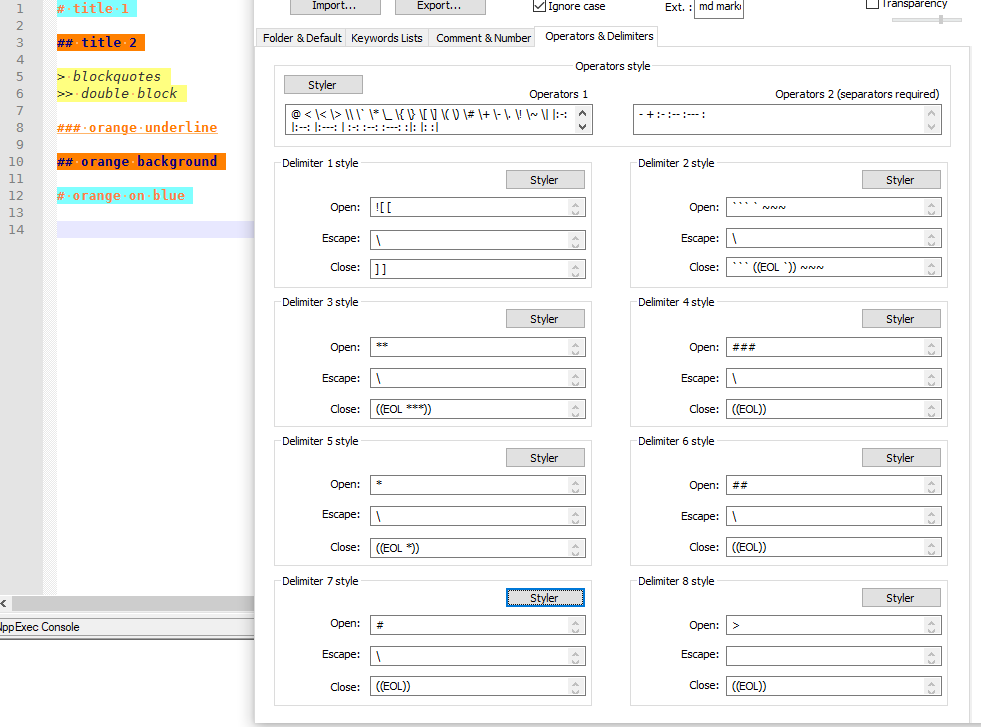The height and width of the screenshot is (727, 981).
Task: Click line number 10 in the editor margin
Action: point(16,161)
